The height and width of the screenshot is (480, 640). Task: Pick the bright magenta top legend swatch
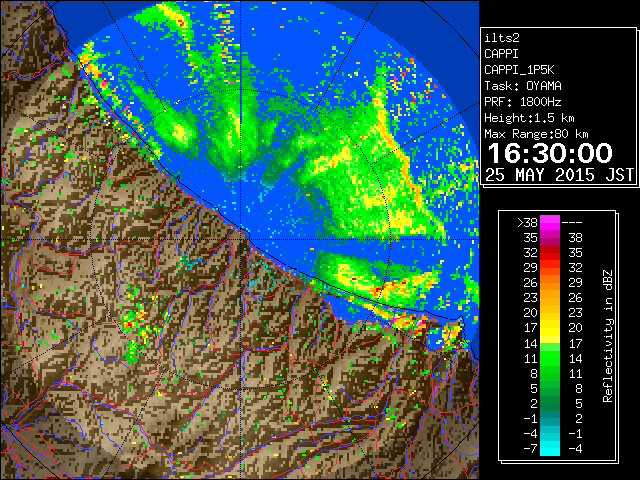click(550, 223)
